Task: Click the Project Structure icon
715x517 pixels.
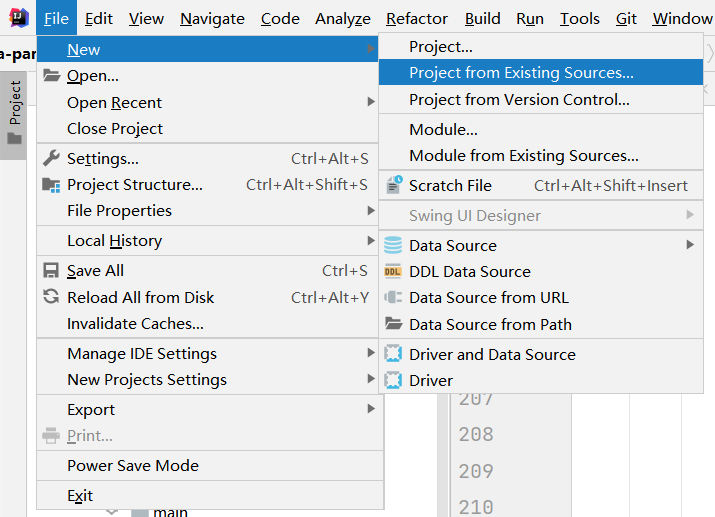Action: [x=51, y=184]
